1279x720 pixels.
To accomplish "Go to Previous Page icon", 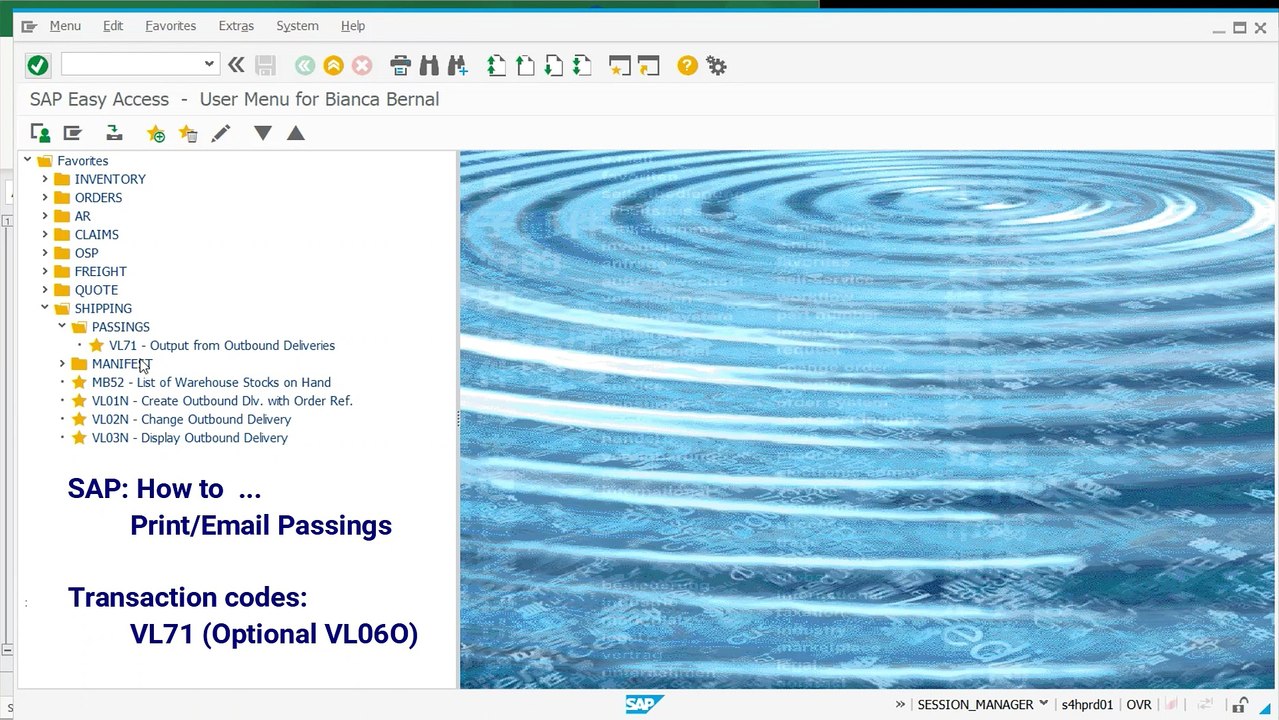I will pyautogui.click(x=526, y=66).
